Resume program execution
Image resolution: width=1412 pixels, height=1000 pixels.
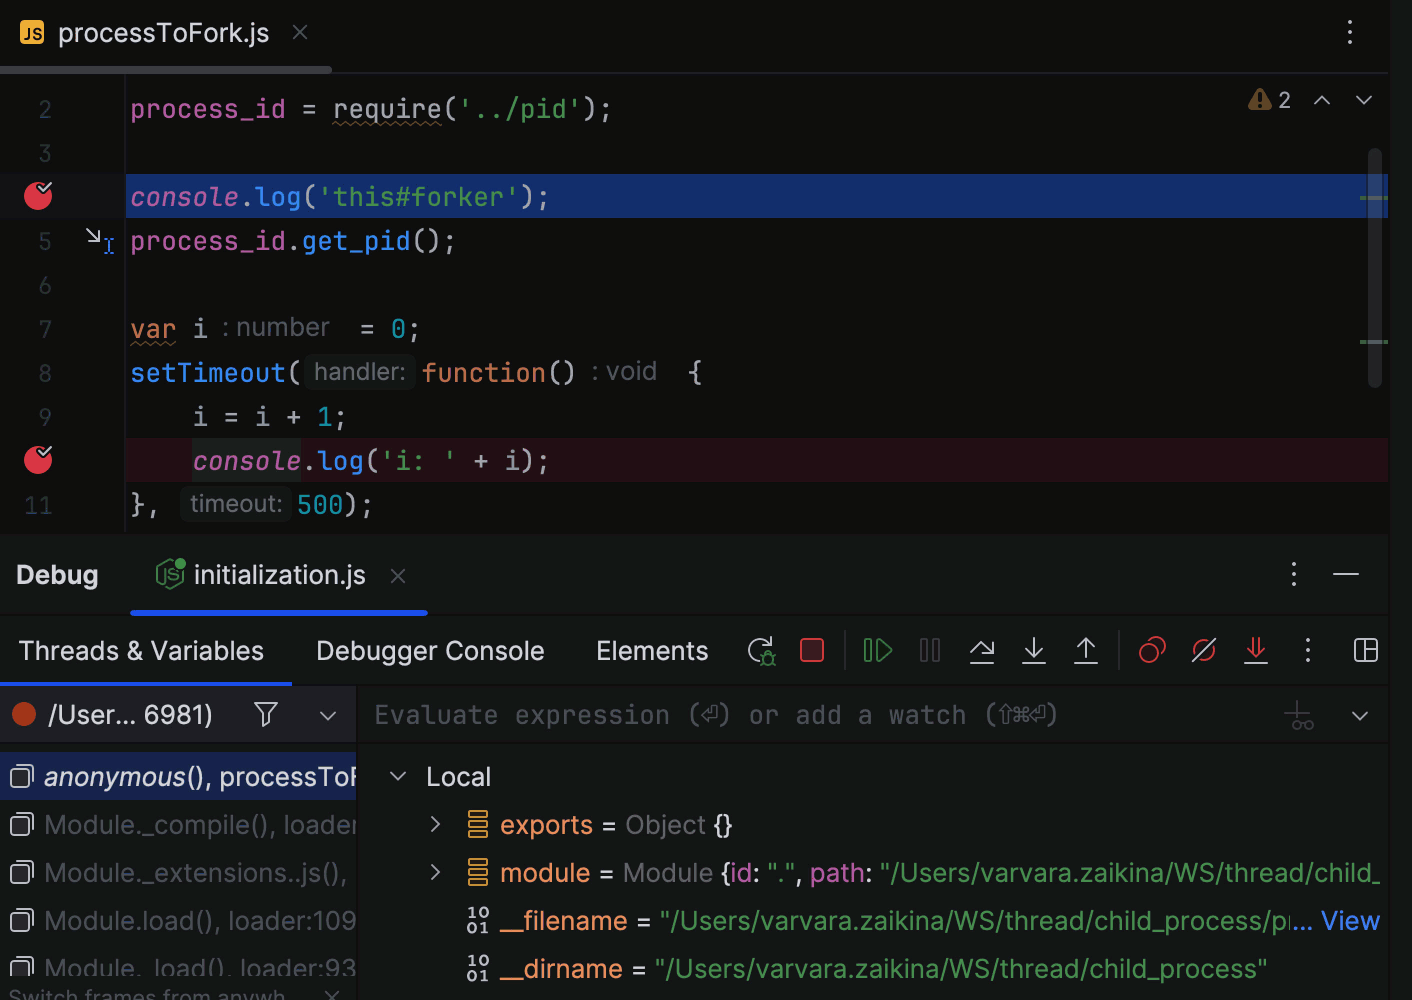[x=876, y=650]
